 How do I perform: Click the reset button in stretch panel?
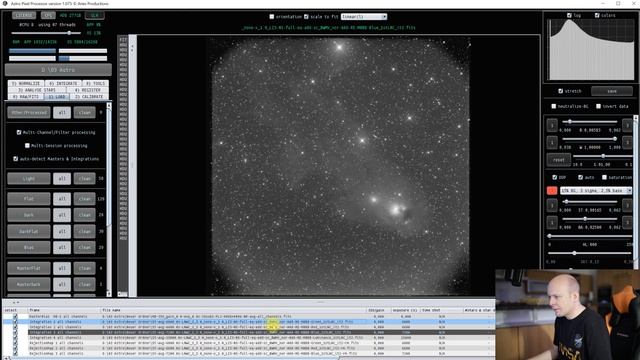[558, 160]
